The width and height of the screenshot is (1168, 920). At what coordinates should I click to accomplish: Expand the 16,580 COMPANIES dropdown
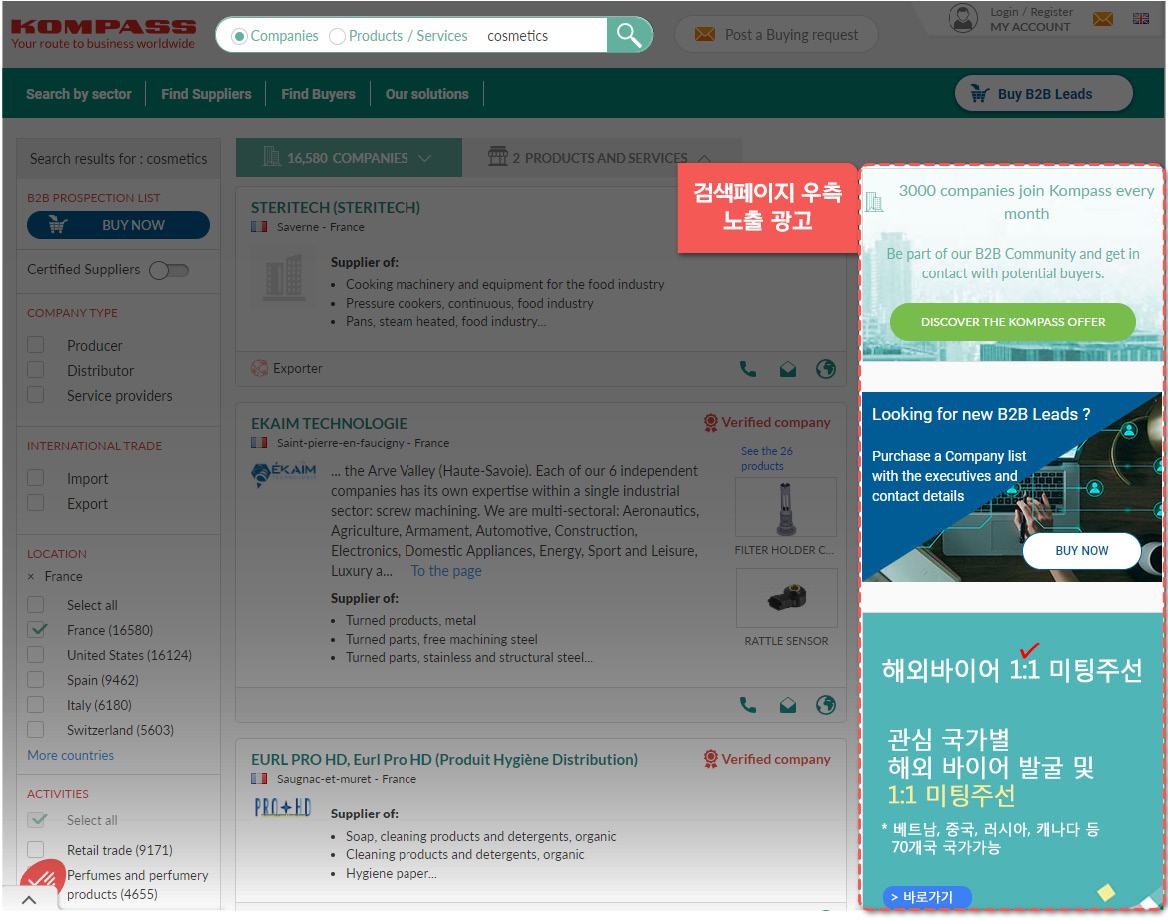pos(425,157)
